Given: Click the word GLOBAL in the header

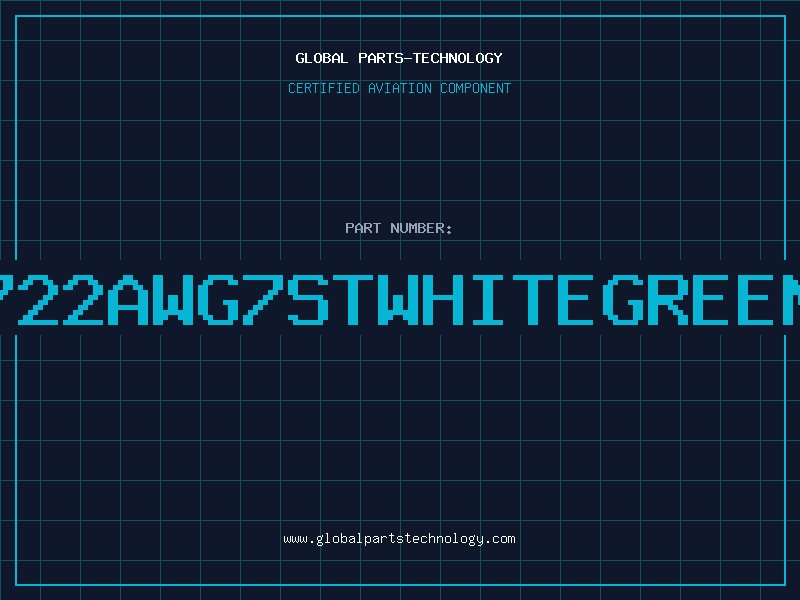Looking at the screenshot, I should (321, 58).
